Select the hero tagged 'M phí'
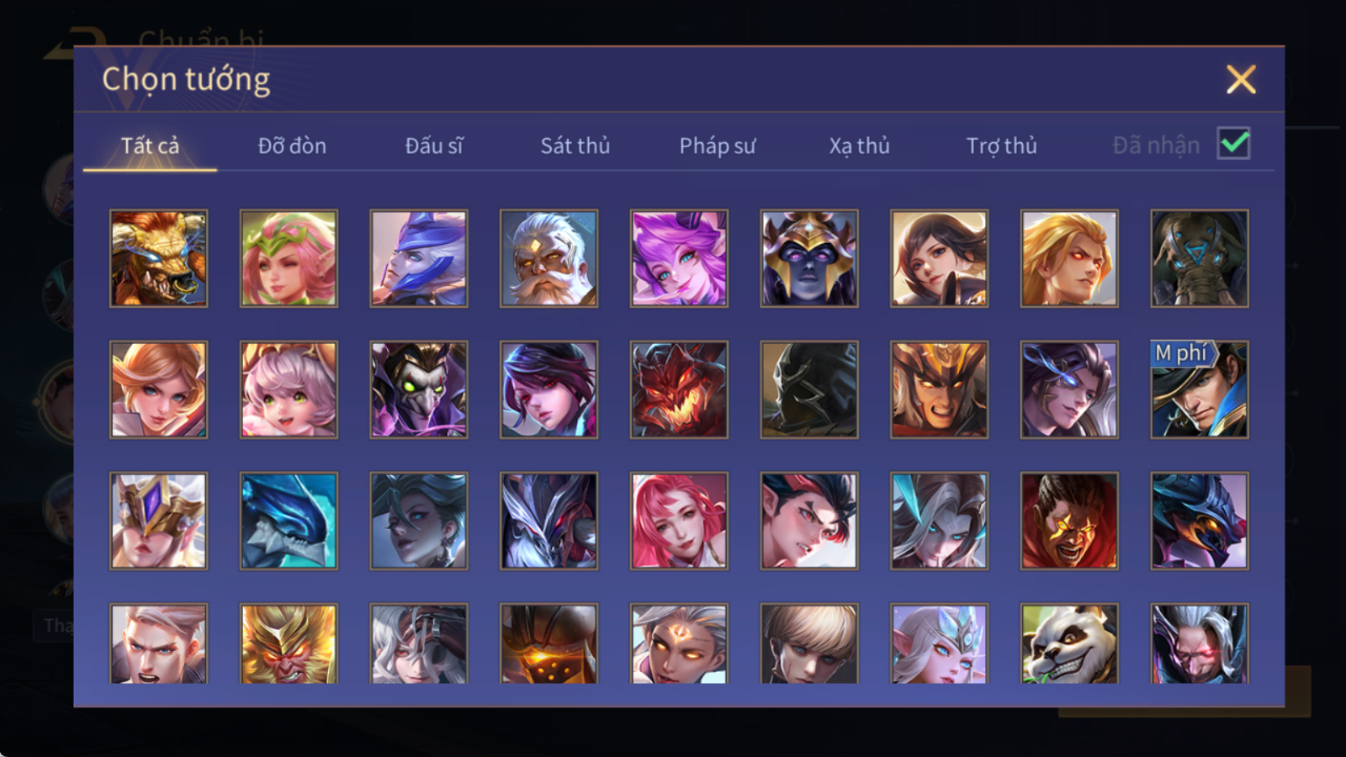Viewport: 1346px width, 757px height. pyautogui.click(x=1199, y=390)
